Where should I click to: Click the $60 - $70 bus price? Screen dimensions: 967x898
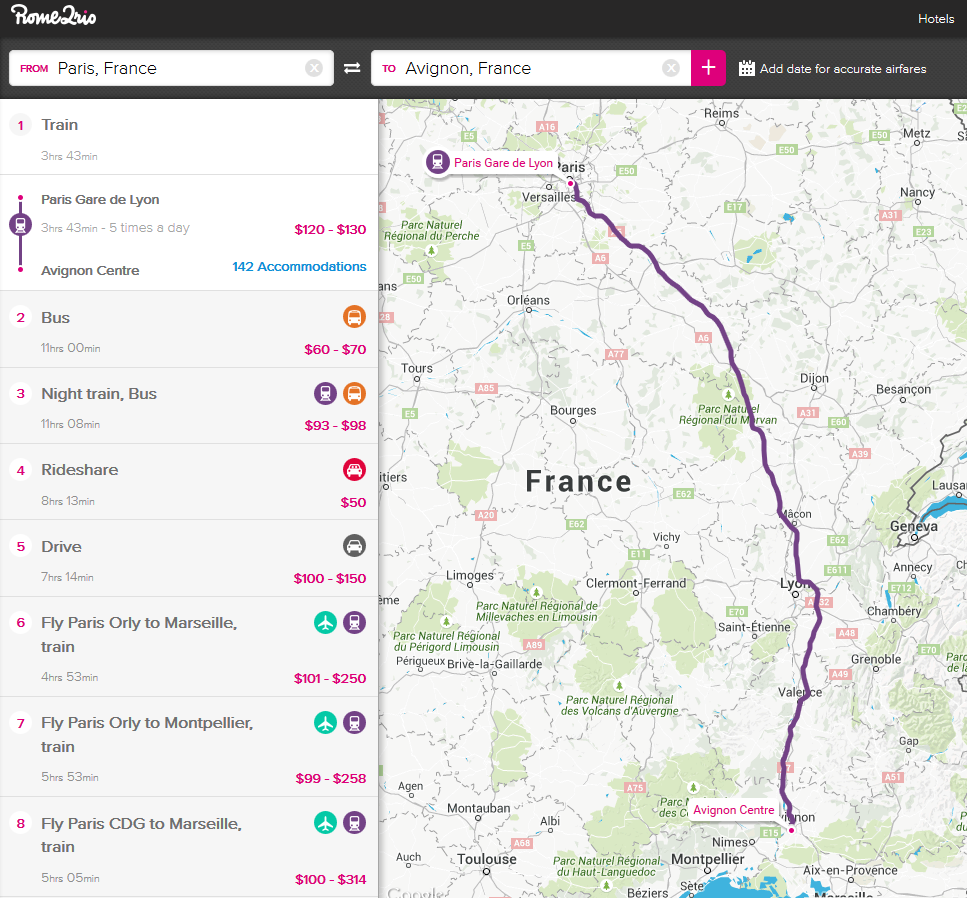click(x=335, y=350)
